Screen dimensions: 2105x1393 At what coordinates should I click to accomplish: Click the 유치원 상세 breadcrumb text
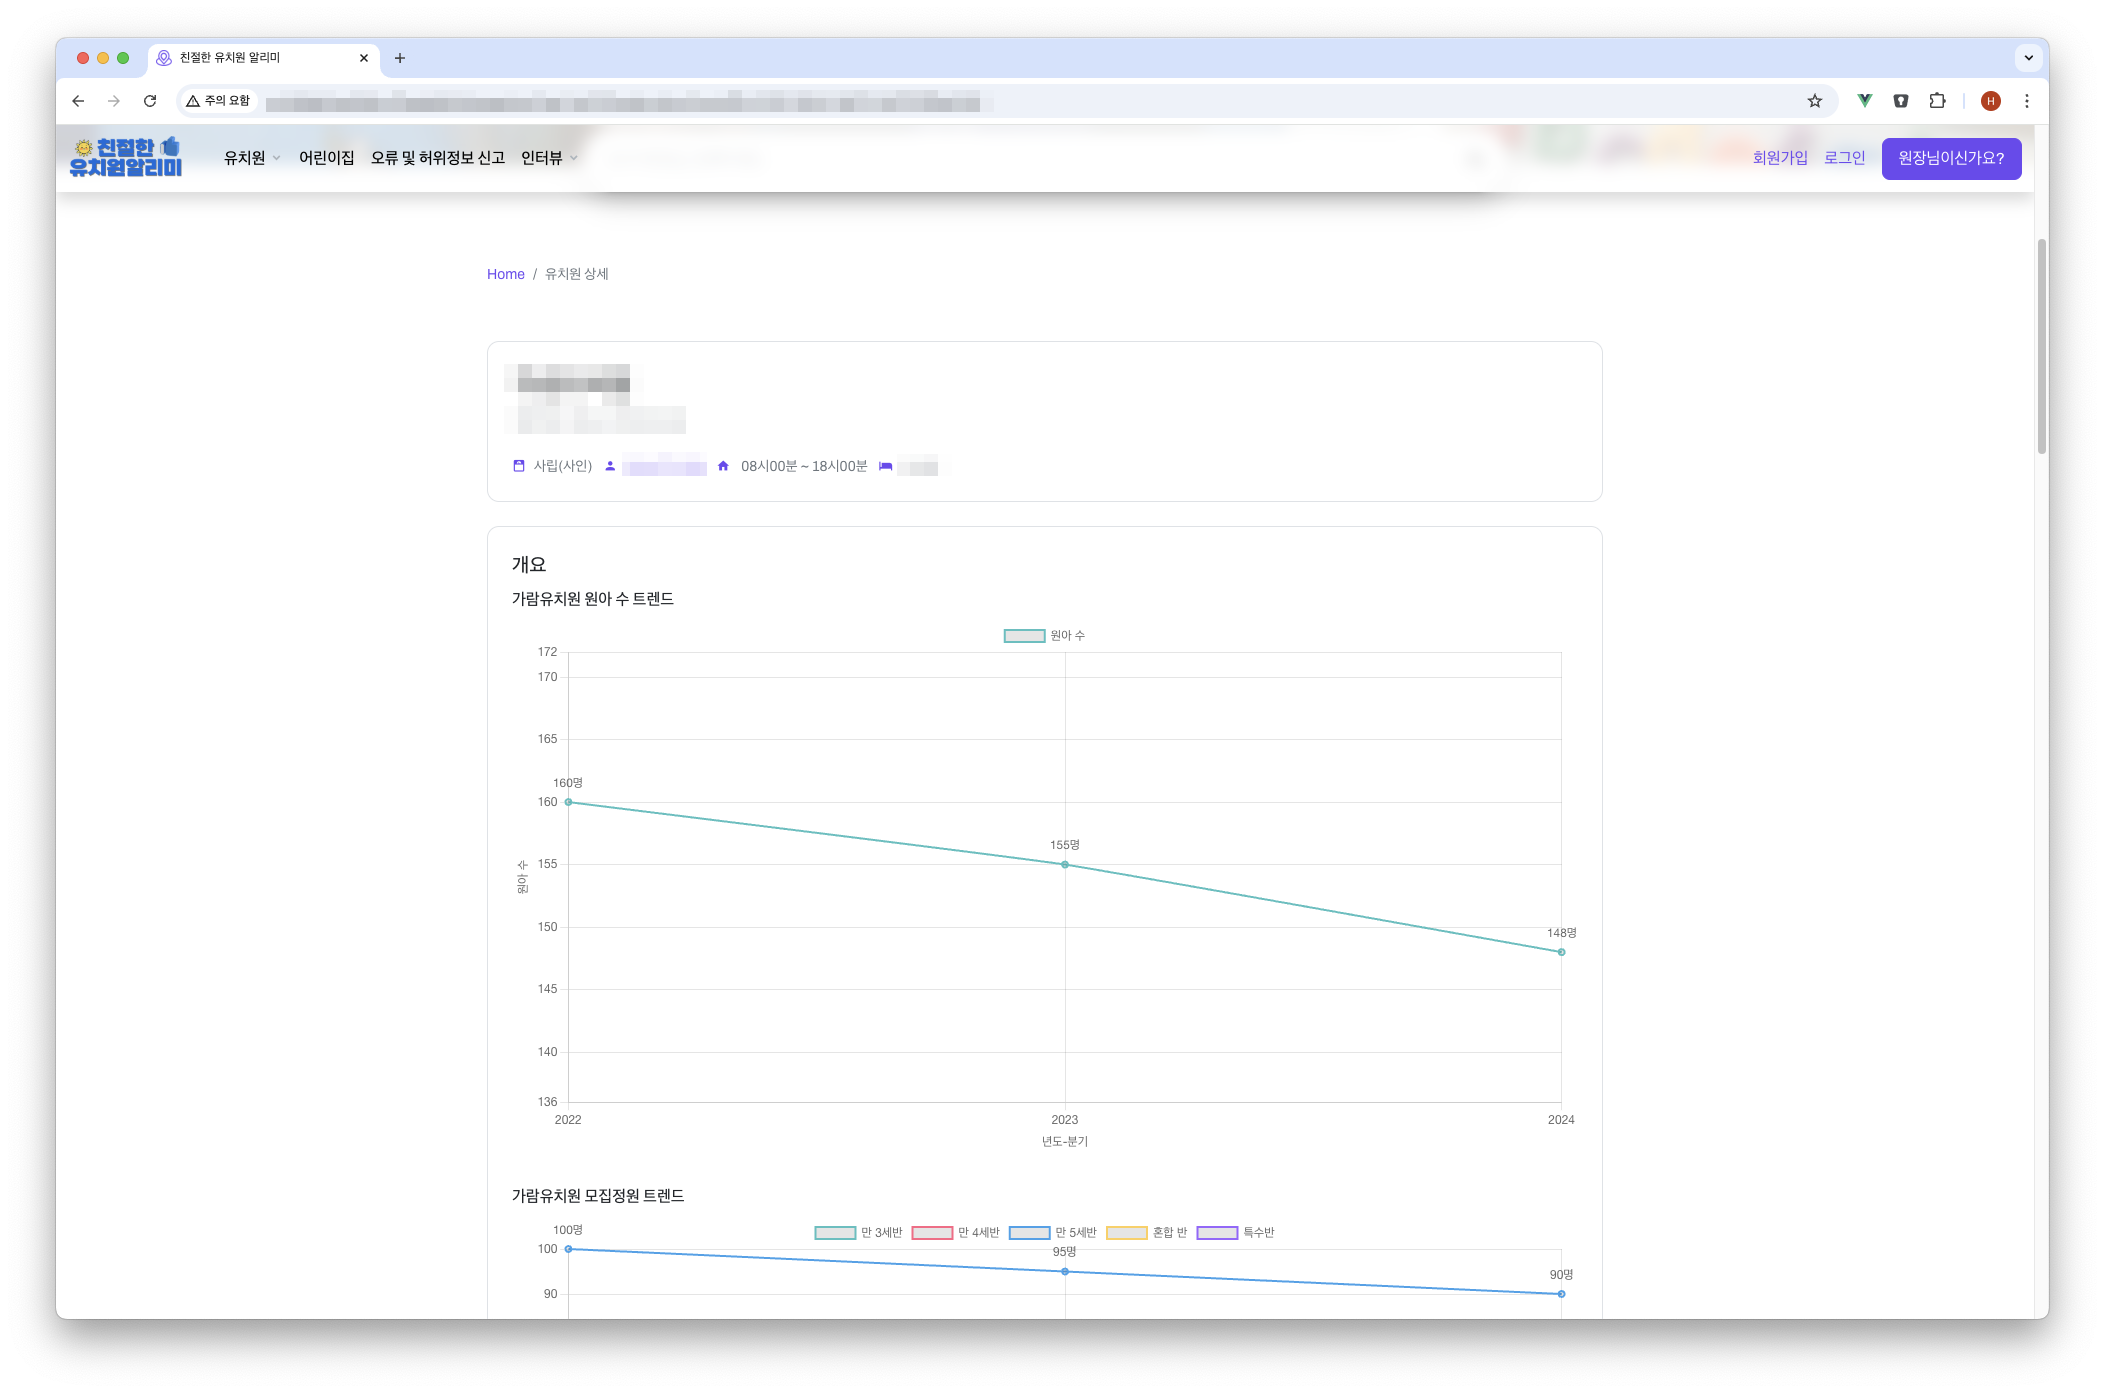577,274
